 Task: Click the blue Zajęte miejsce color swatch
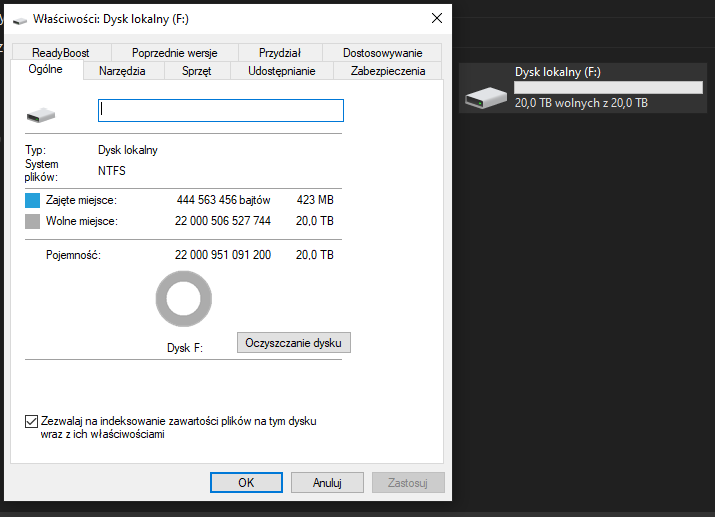32,200
